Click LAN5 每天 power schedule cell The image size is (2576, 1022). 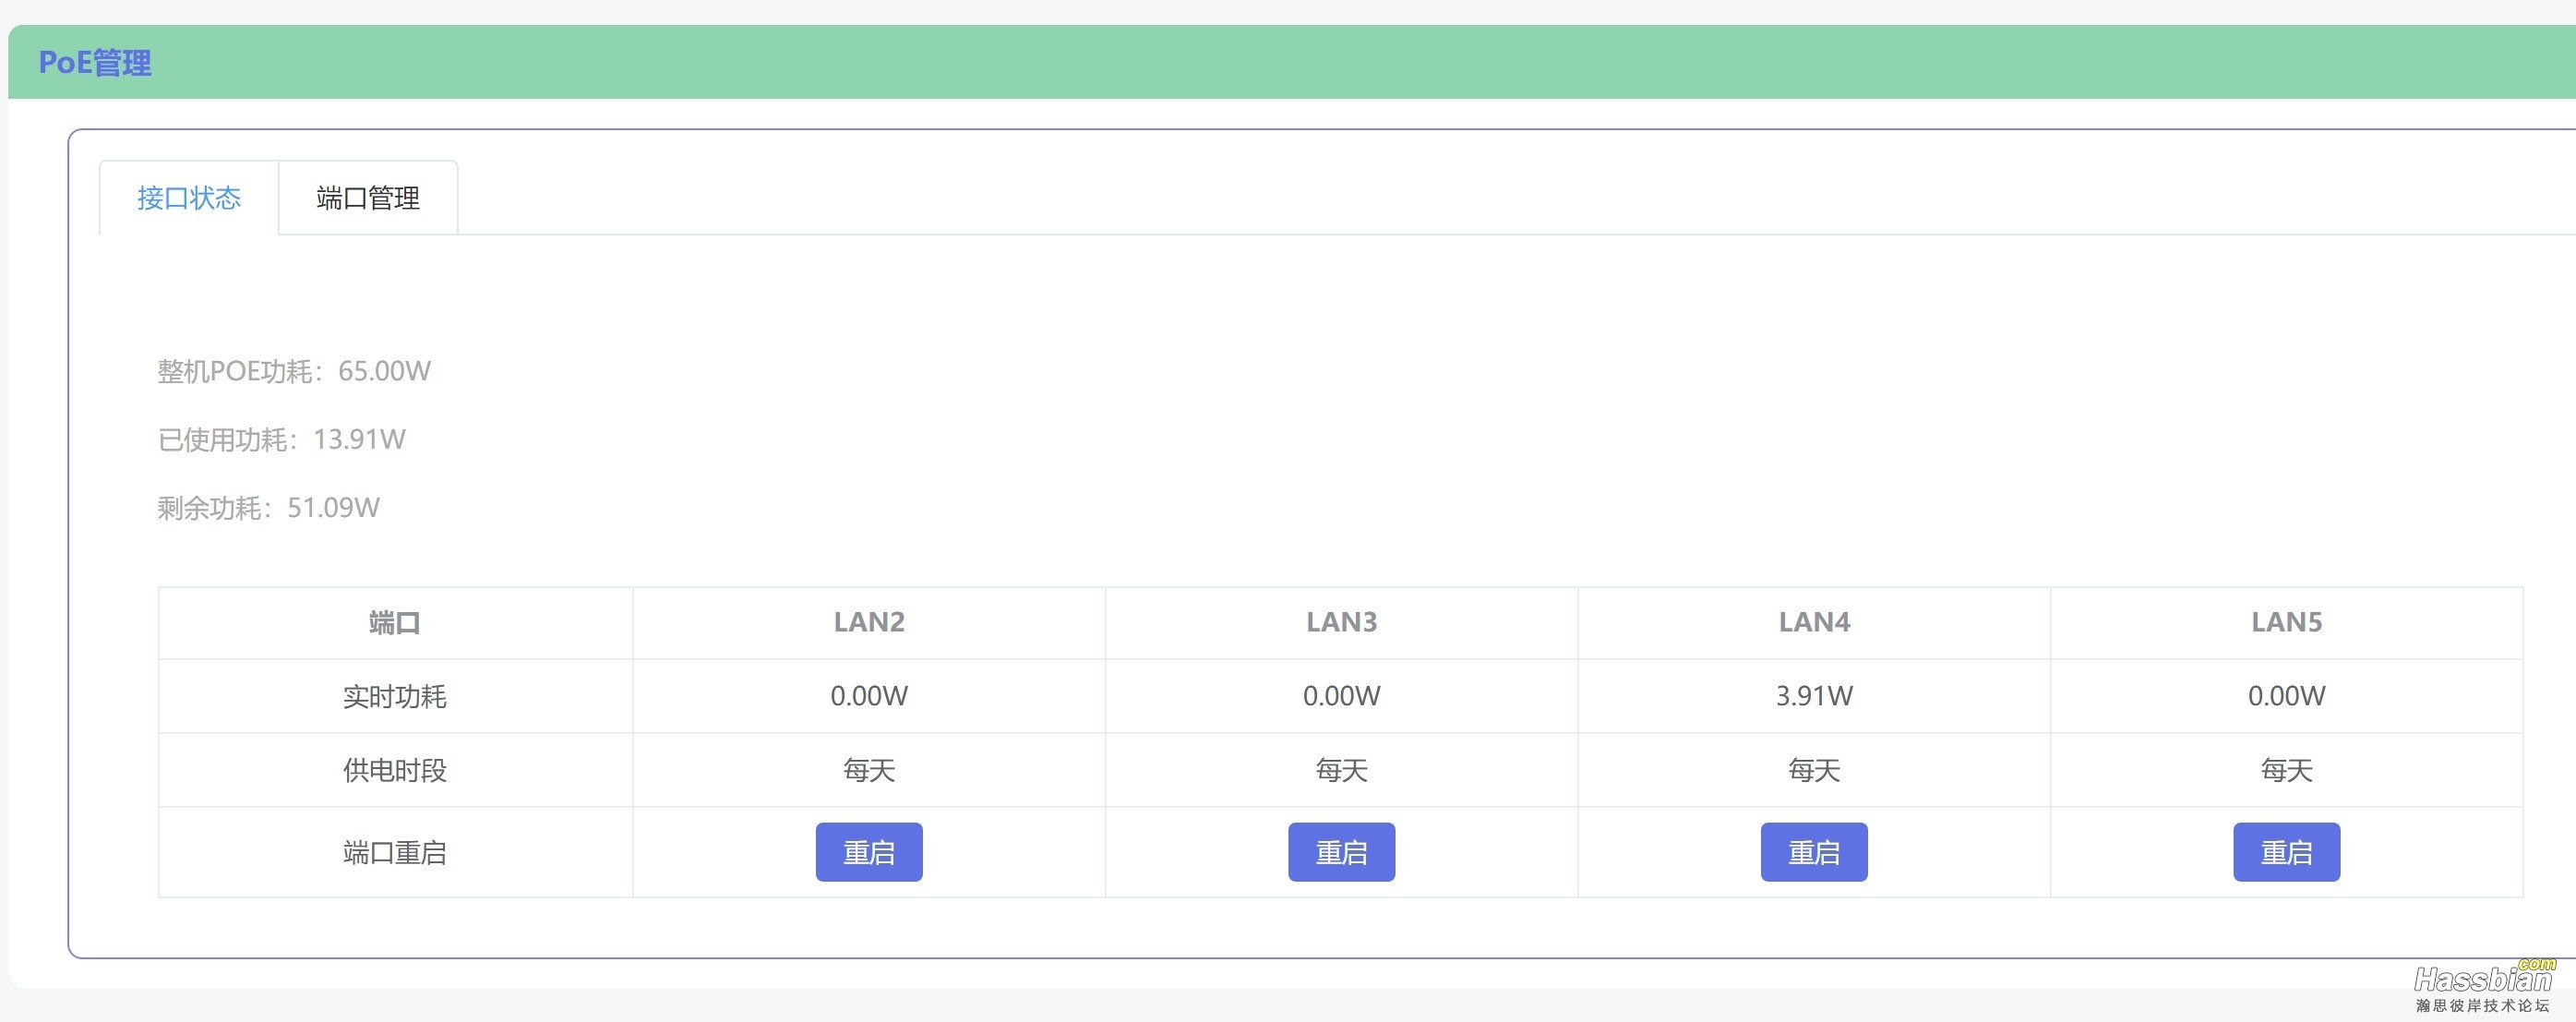pos(2286,770)
